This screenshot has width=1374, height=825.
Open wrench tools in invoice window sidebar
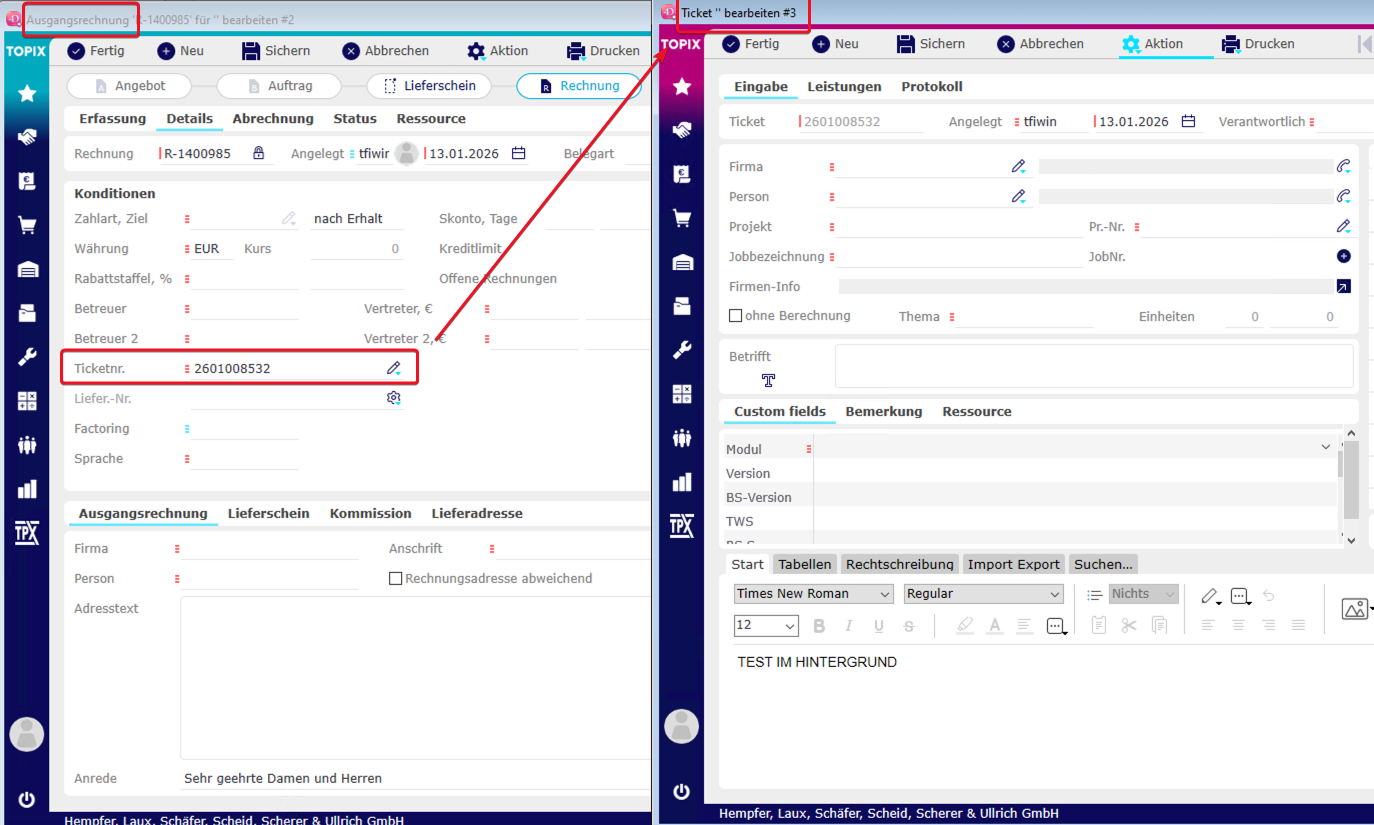pos(27,357)
